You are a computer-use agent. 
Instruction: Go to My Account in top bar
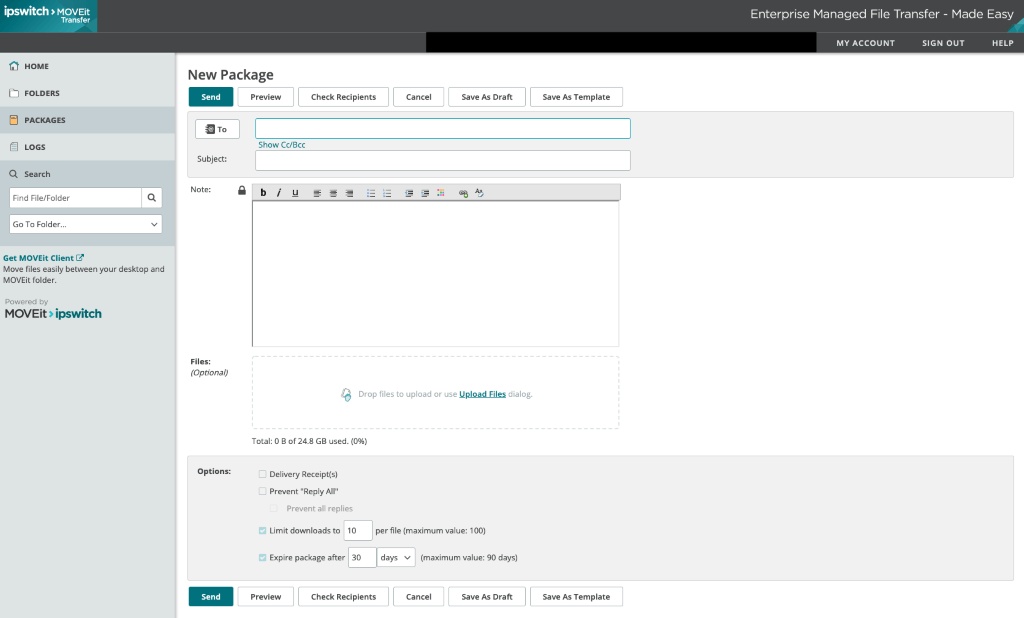pos(865,43)
